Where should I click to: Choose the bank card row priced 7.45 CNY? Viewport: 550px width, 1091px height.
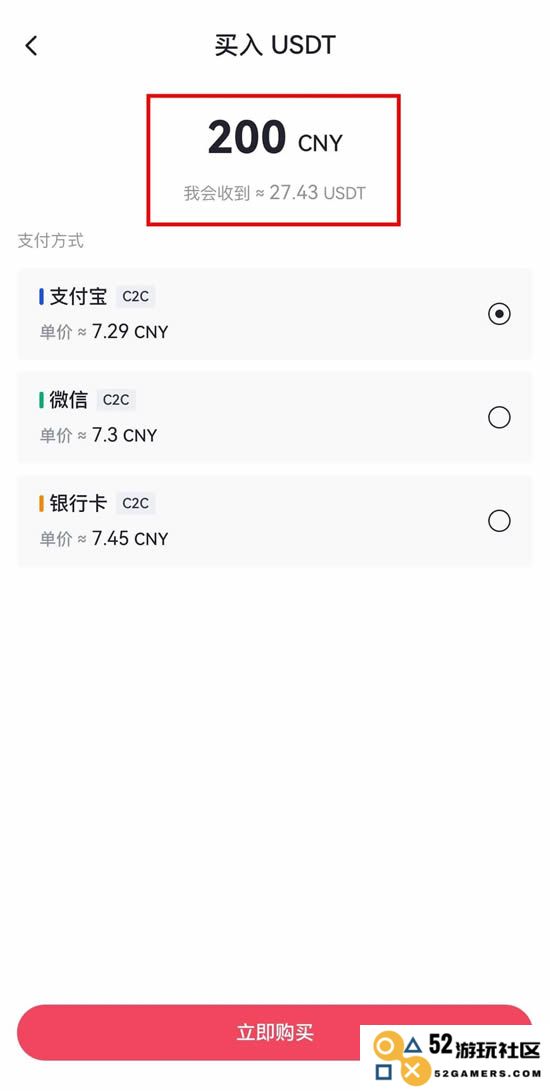274,520
